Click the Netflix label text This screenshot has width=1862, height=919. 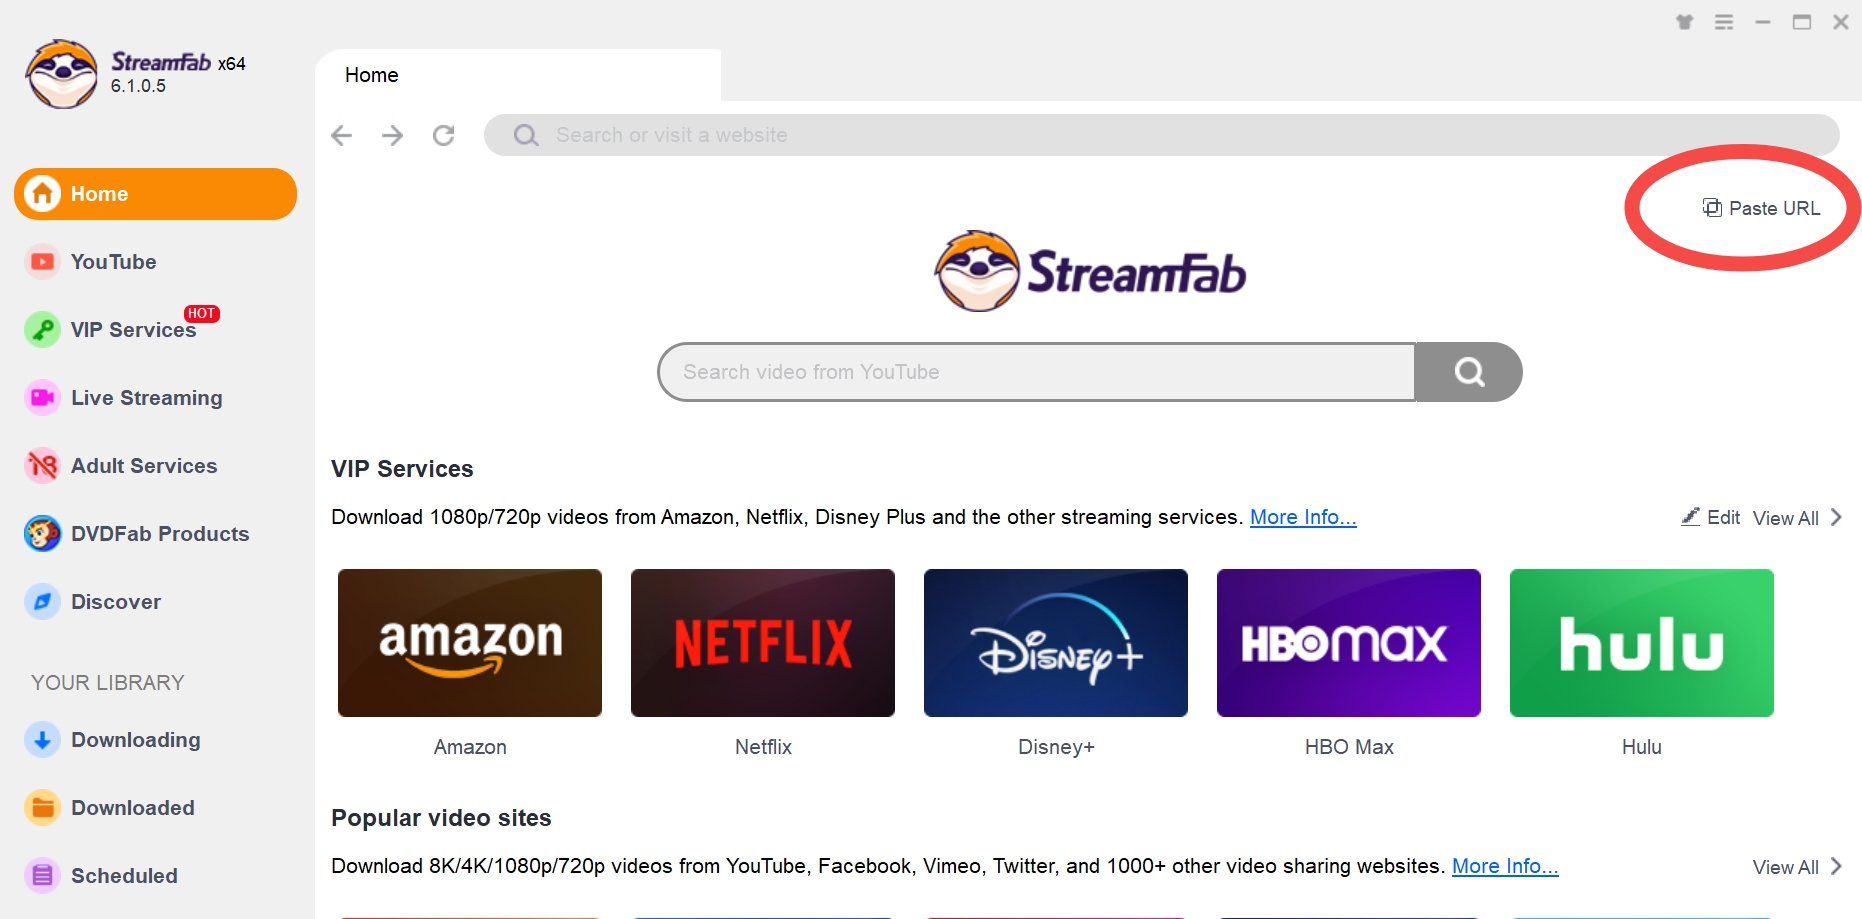pos(763,747)
